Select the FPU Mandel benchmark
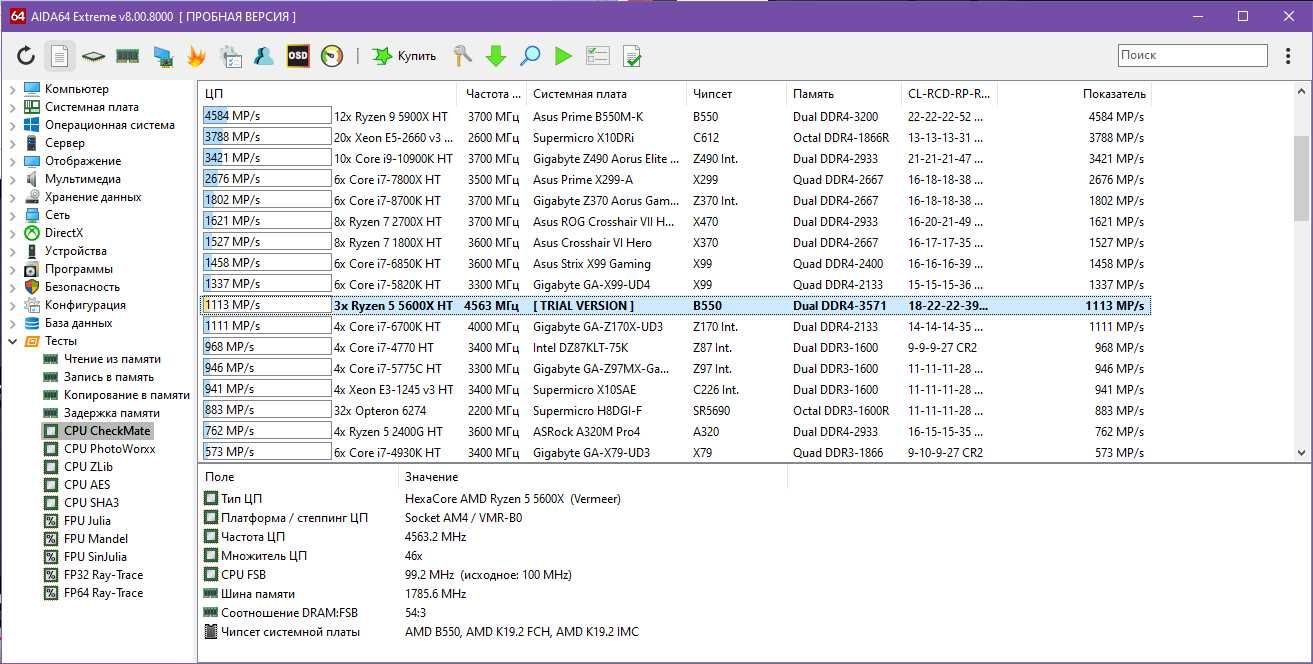Image resolution: width=1313 pixels, height=664 pixels. (x=94, y=539)
